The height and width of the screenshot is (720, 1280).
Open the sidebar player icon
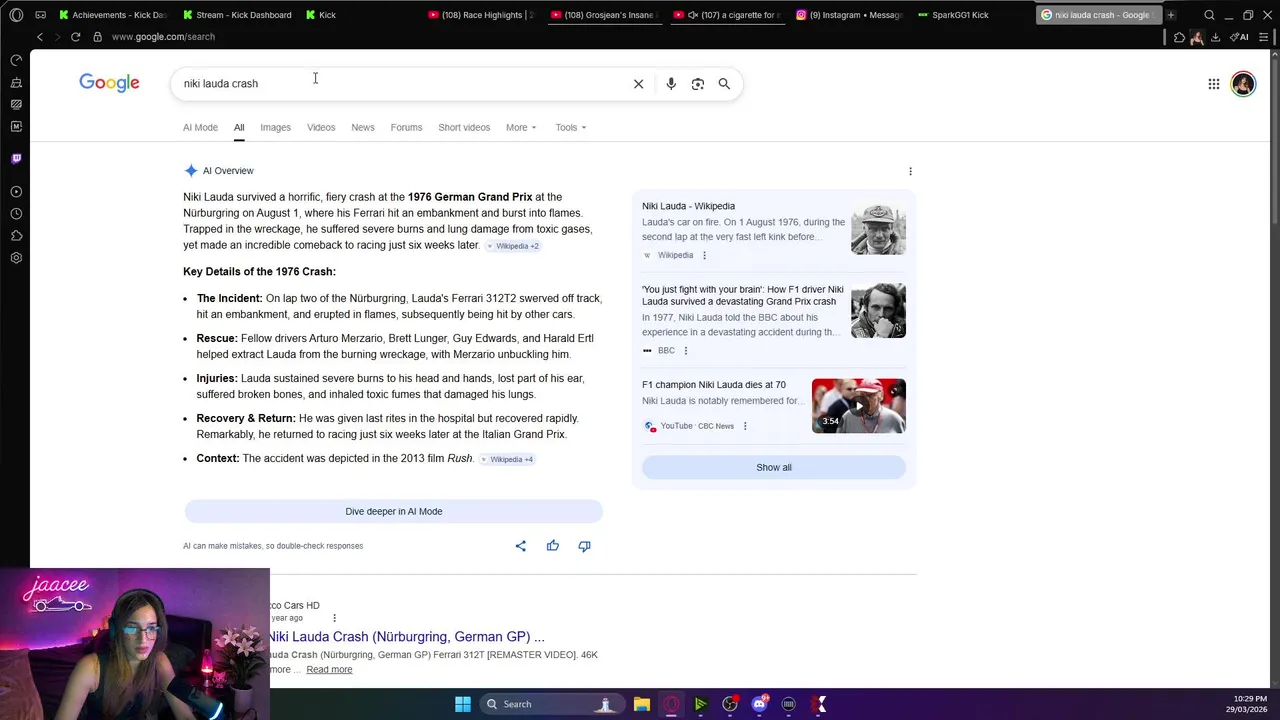tap(16, 192)
